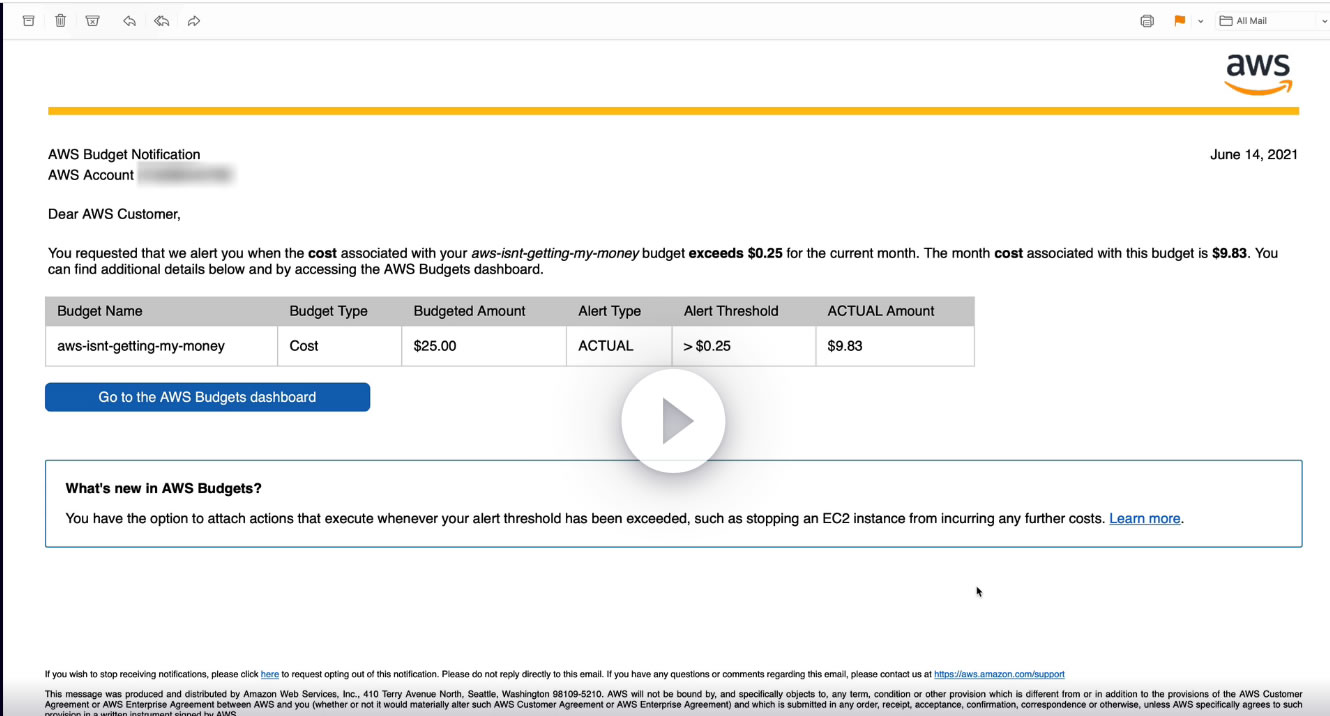Click the blurred AWS Account number

tap(186, 175)
